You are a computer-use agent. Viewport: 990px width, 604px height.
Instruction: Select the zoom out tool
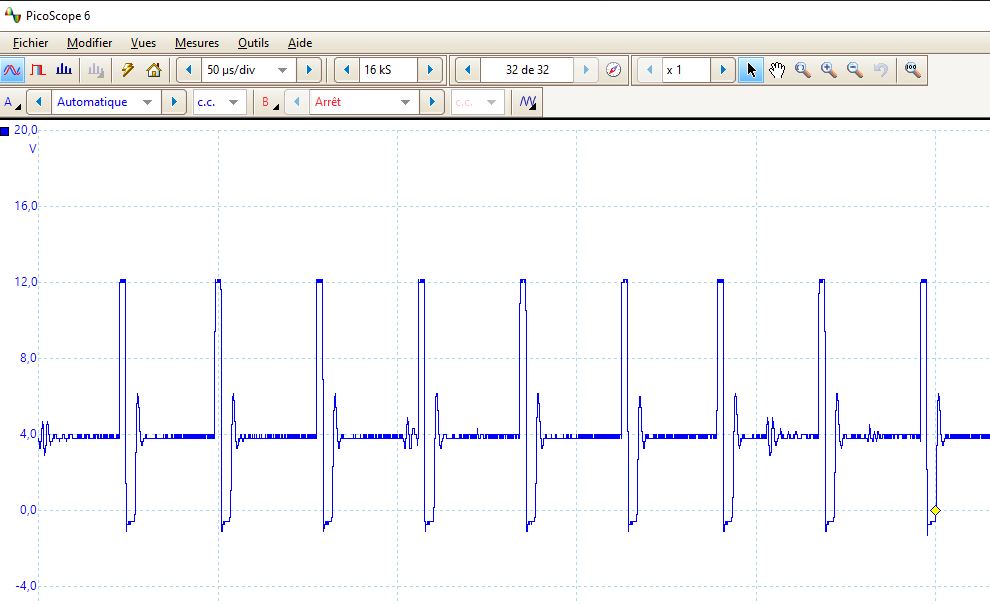(854, 69)
